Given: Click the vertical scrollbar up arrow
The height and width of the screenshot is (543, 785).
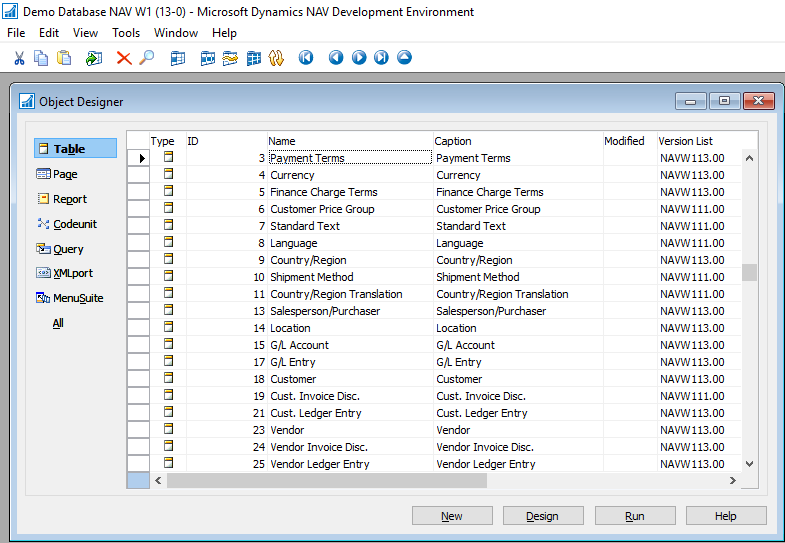Looking at the screenshot, I should 749,158.
